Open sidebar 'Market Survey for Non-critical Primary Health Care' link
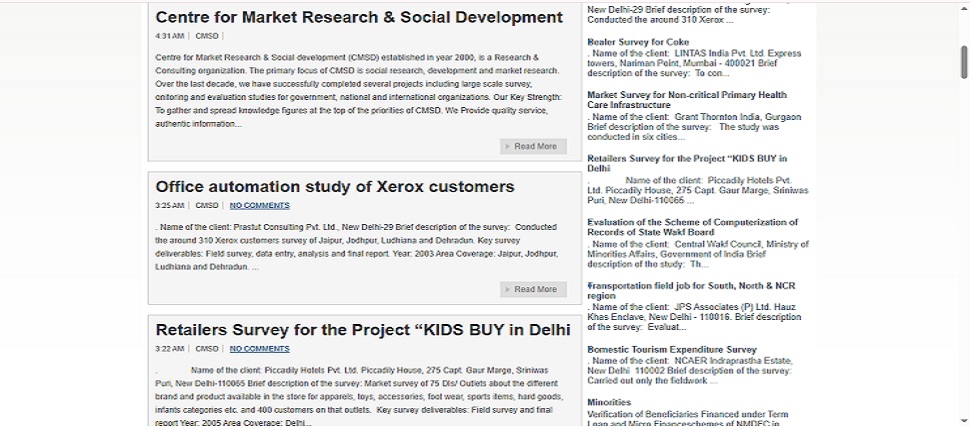The width and height of the screenshot is (980, 430). pyautogui.click(x=687, y=100)
